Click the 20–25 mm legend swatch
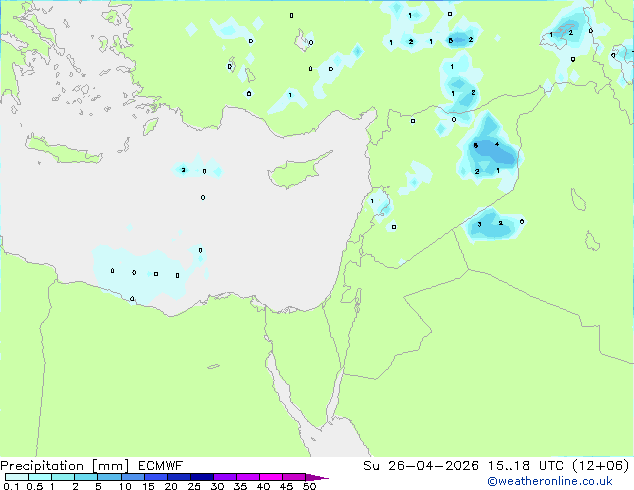The width and height of the screenshot is (634, 490). (x=178, y=477)
